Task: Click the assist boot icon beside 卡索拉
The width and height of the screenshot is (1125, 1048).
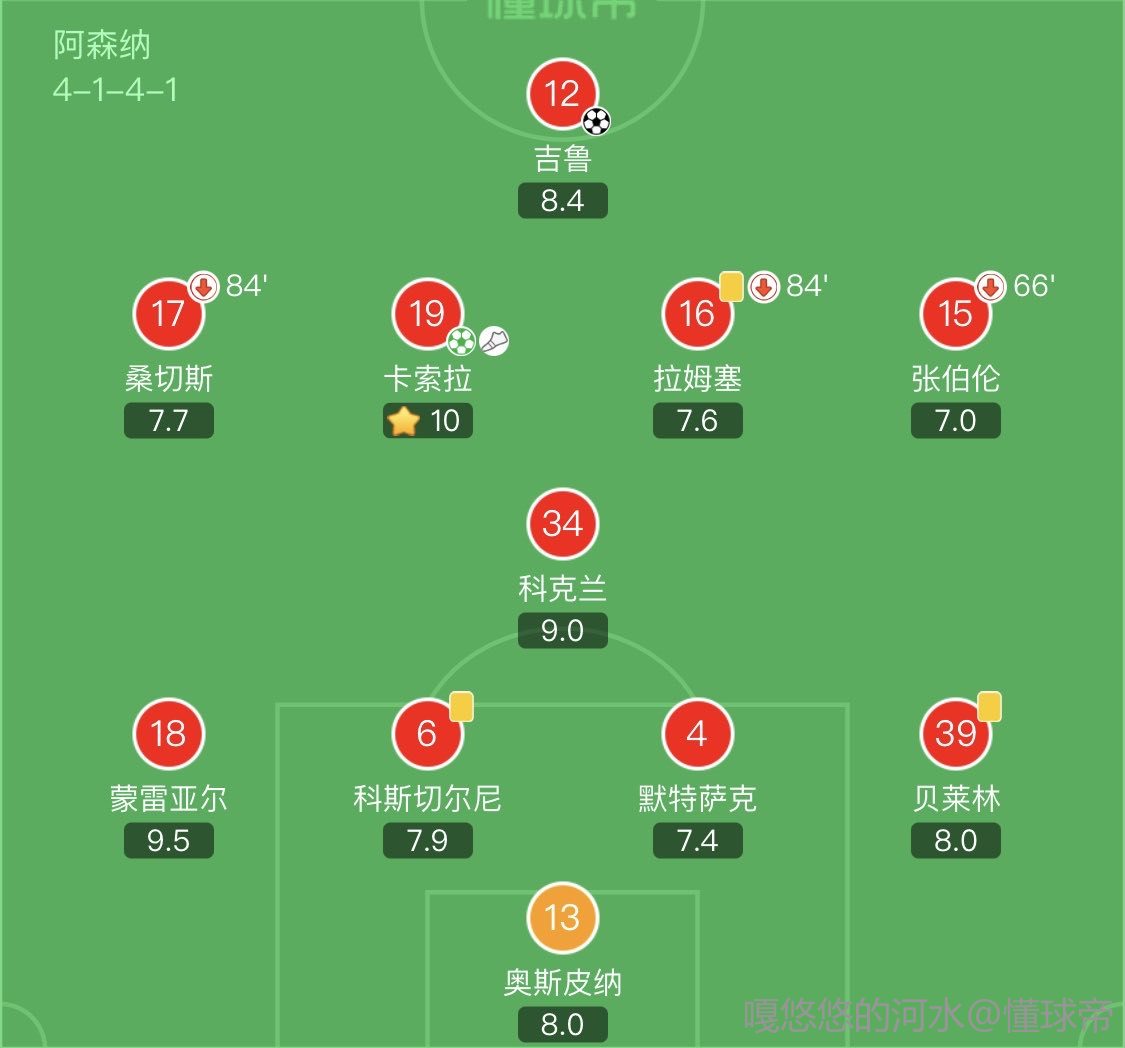Action: tap(494, 342)
